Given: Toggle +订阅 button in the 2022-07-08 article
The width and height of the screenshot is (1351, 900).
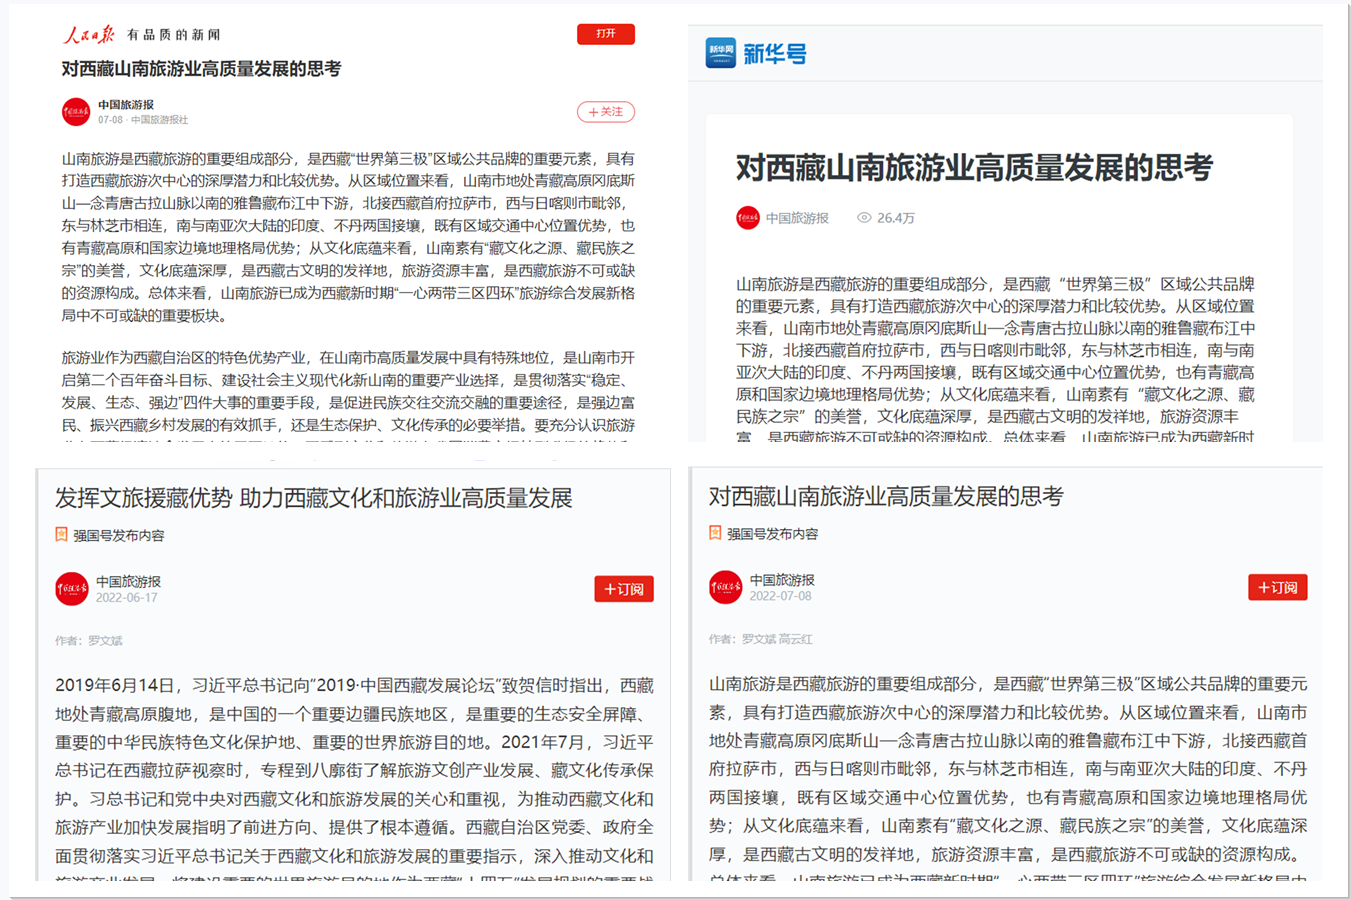Looking at the screenshot, I should coord(1277,587).
